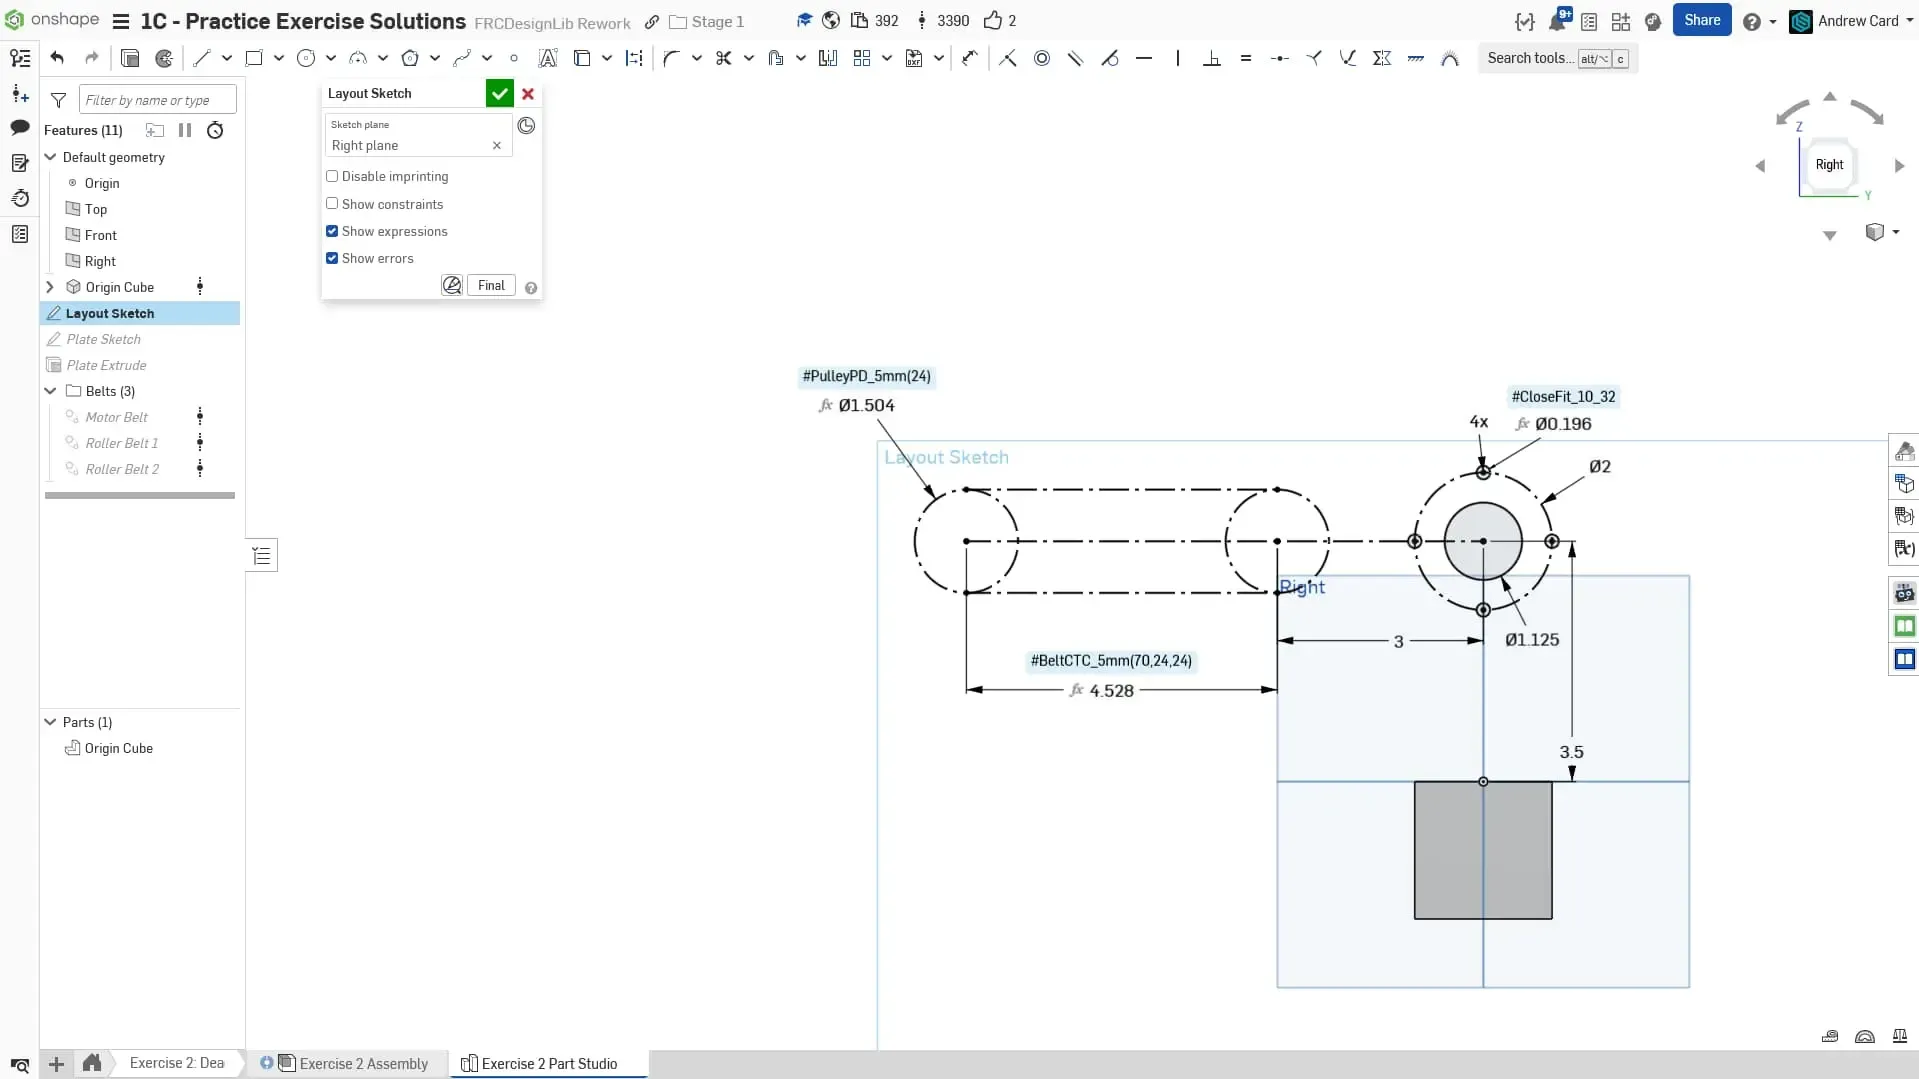1919x1079 pixels.
Task: Expand the Origin Cube feature
Action: tap(50, 287)
